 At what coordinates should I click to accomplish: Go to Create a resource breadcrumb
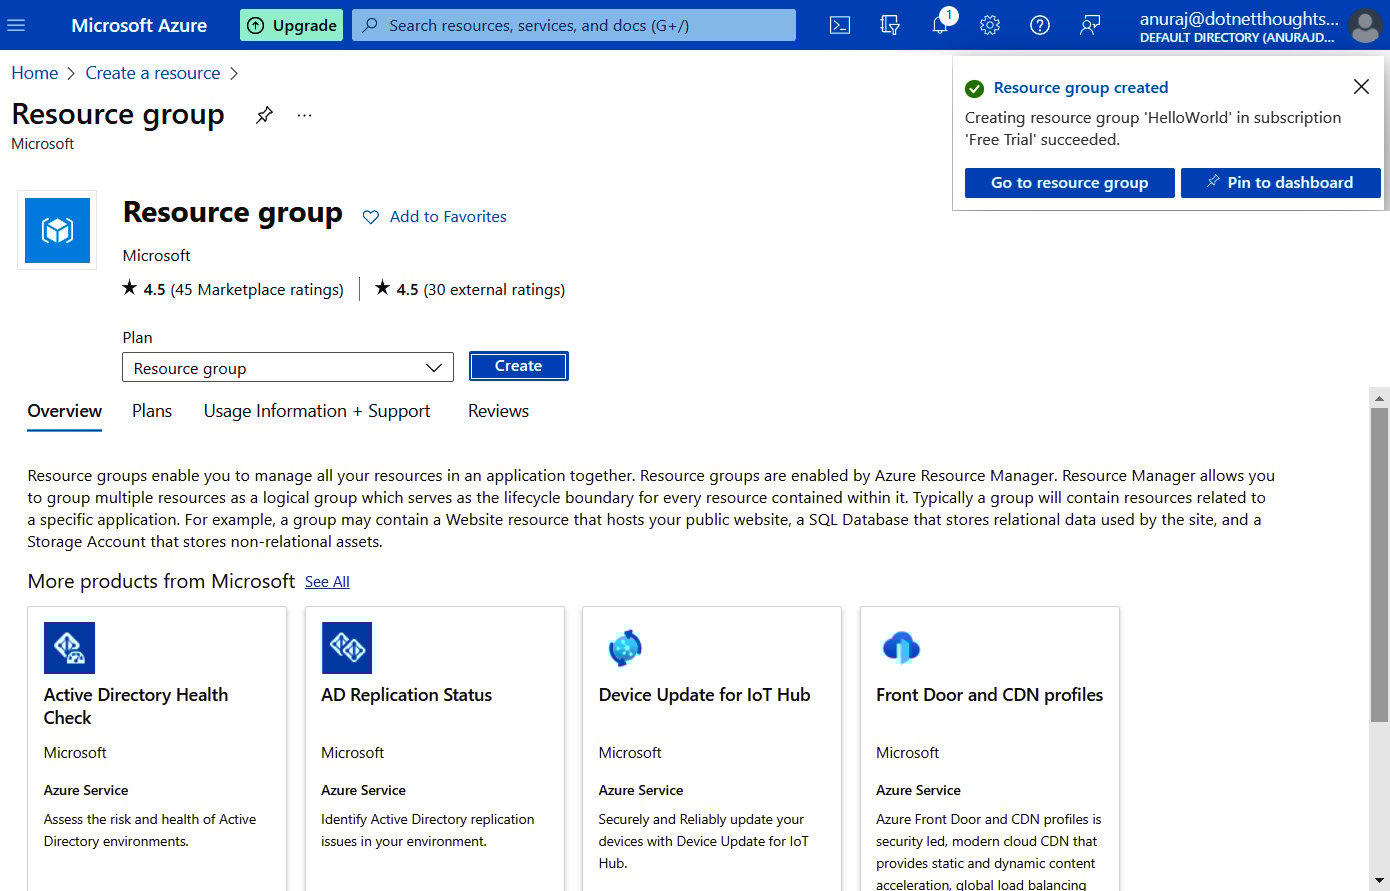(153, 73)
